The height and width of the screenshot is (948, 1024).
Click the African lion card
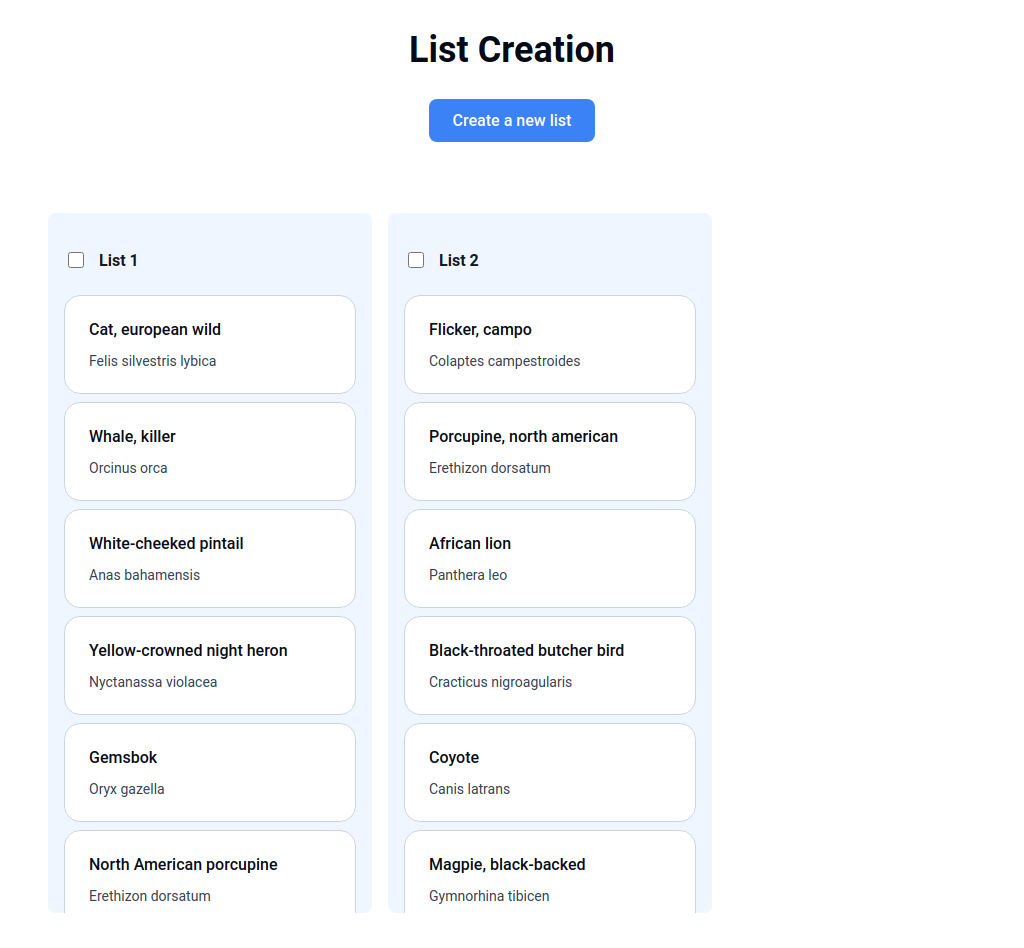click(x=549, y=558)
